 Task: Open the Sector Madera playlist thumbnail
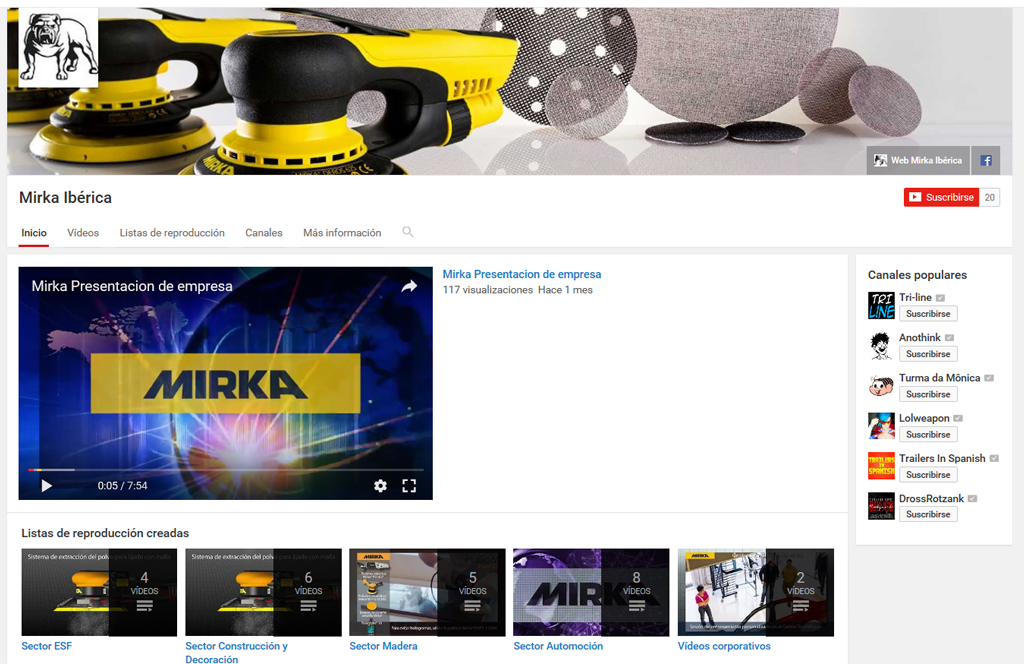click(x=427, y=592)
